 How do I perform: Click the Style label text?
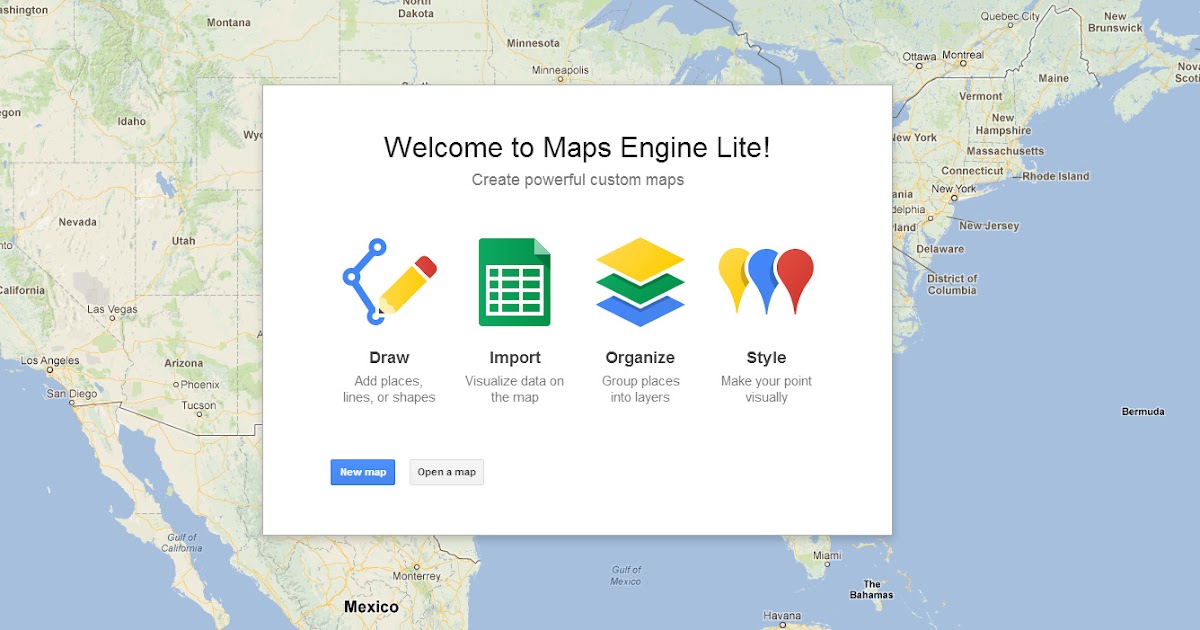click(x=766, y=357)
